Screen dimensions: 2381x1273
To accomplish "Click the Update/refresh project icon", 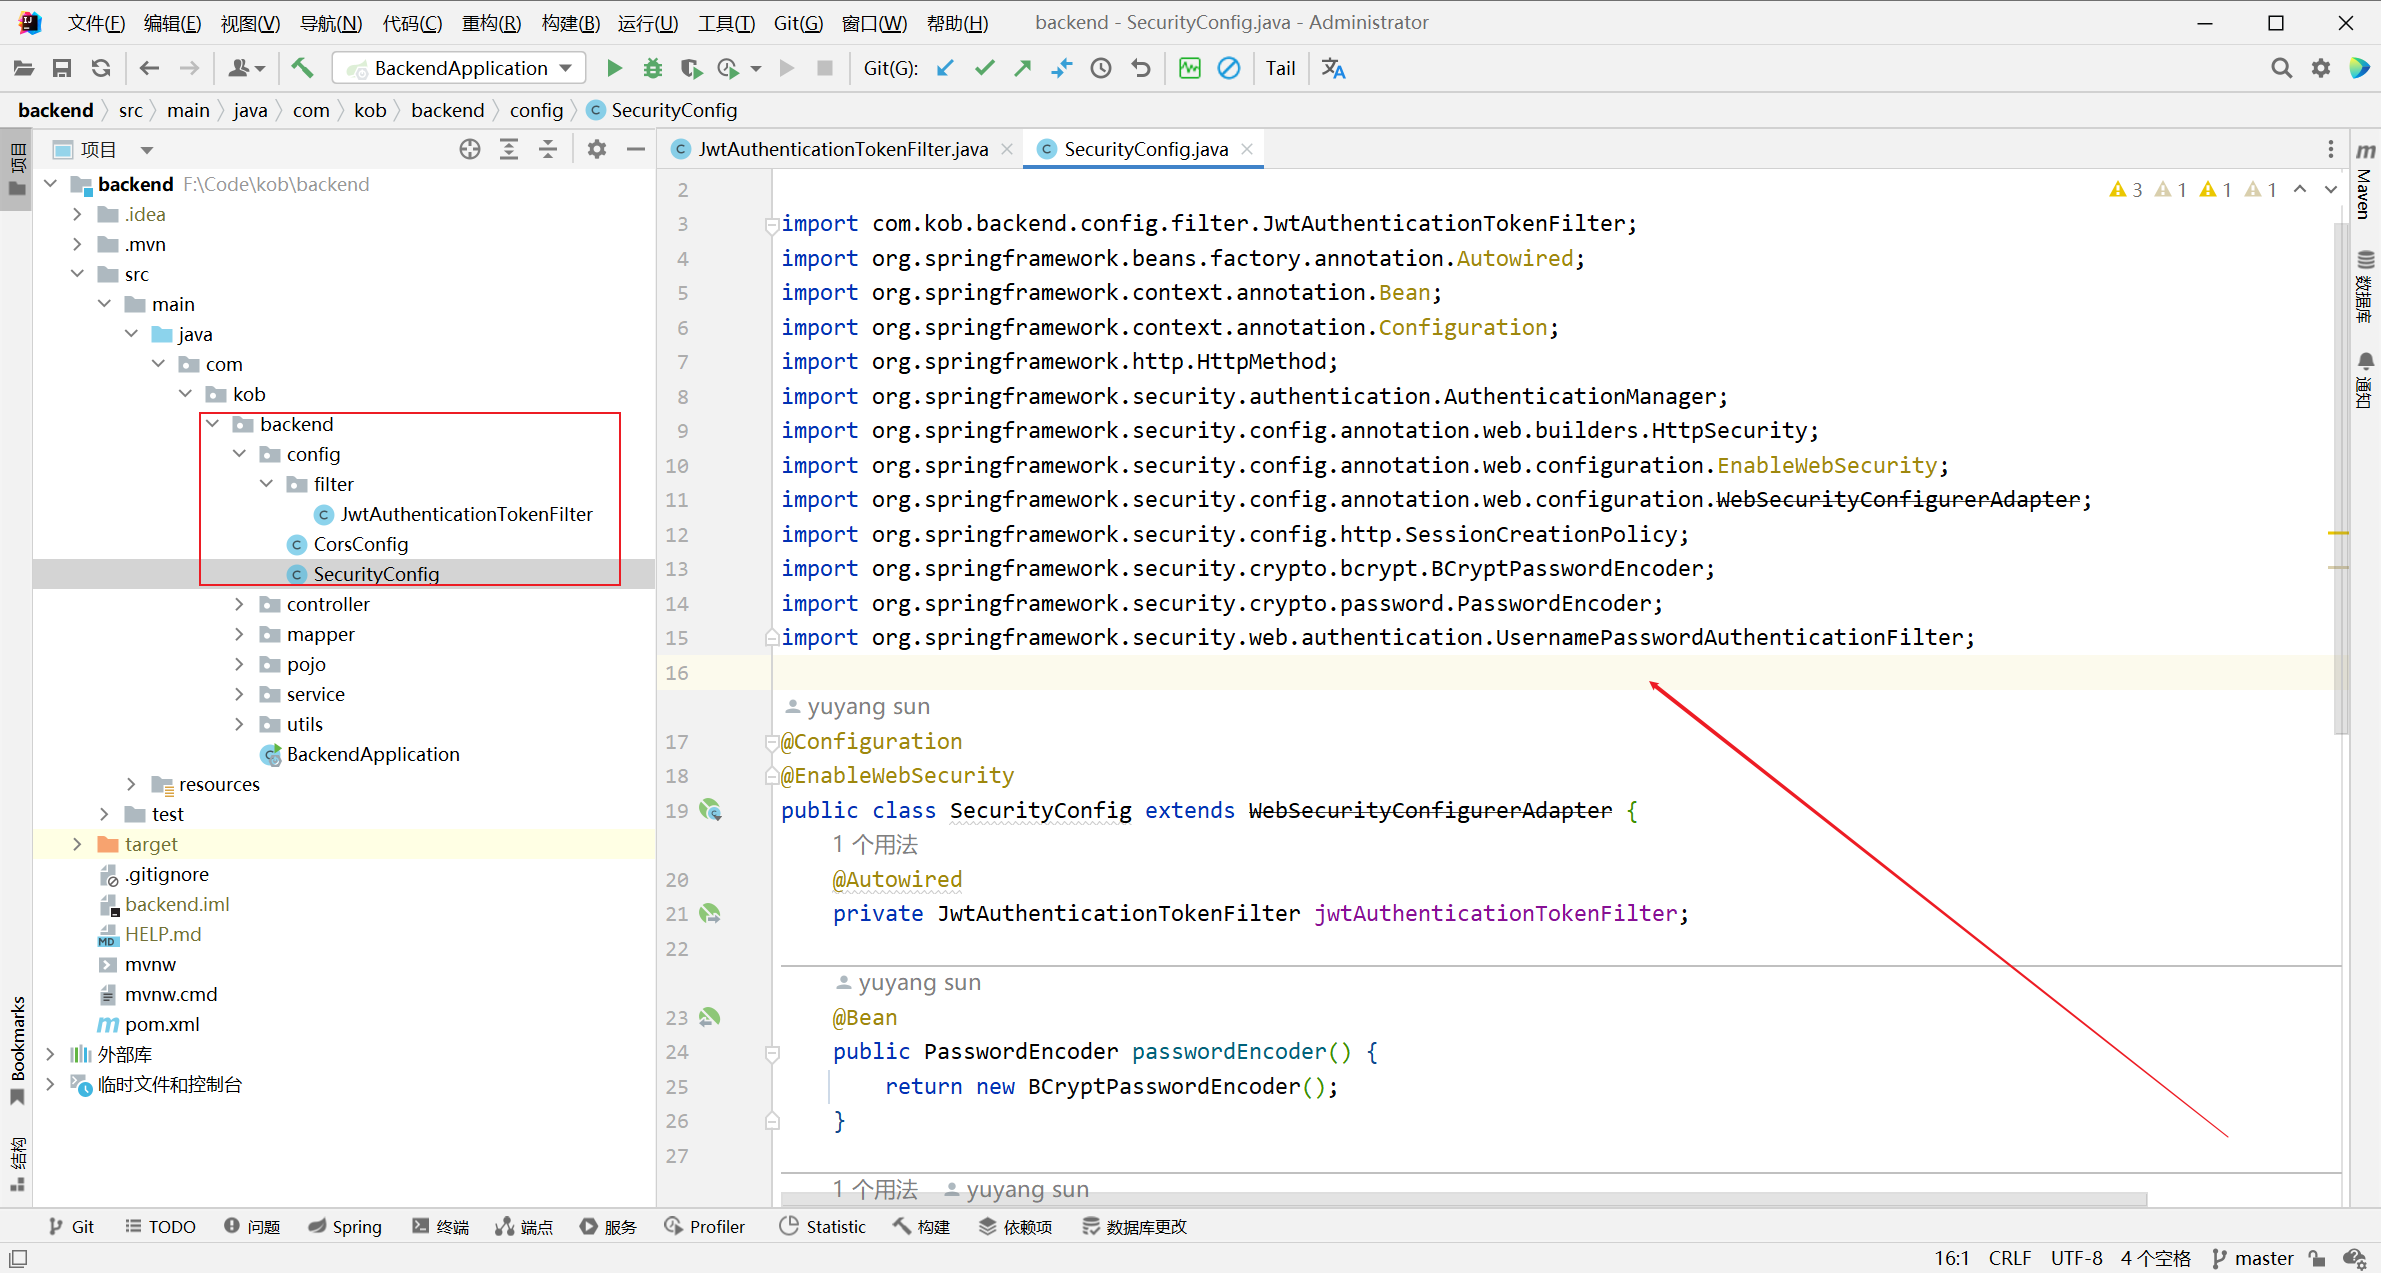I will coord(98,68).
